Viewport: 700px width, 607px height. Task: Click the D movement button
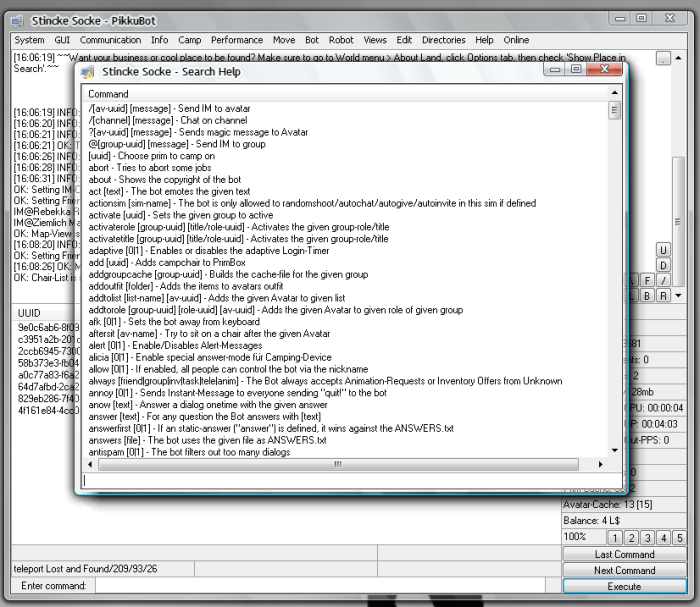662,265
